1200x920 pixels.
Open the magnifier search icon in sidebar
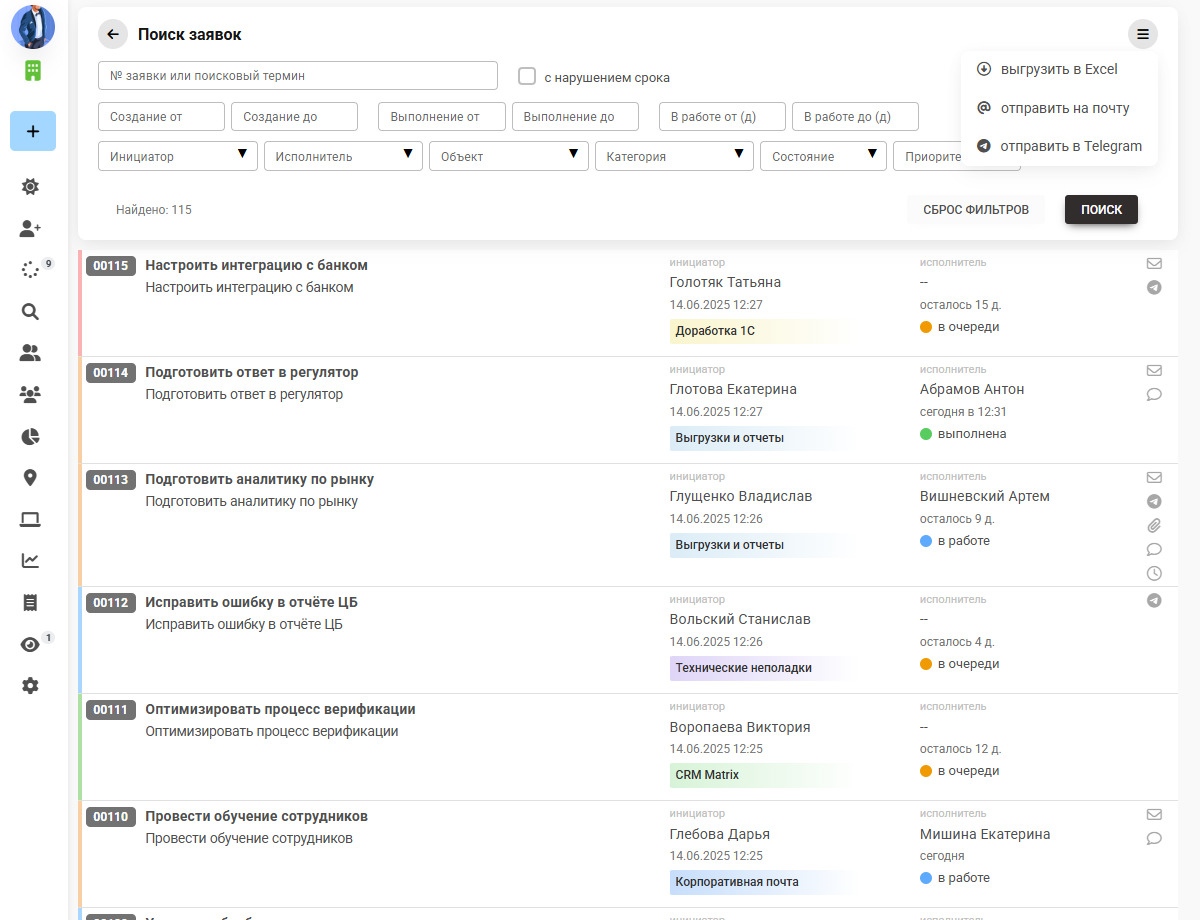click(x=30, y=311)
